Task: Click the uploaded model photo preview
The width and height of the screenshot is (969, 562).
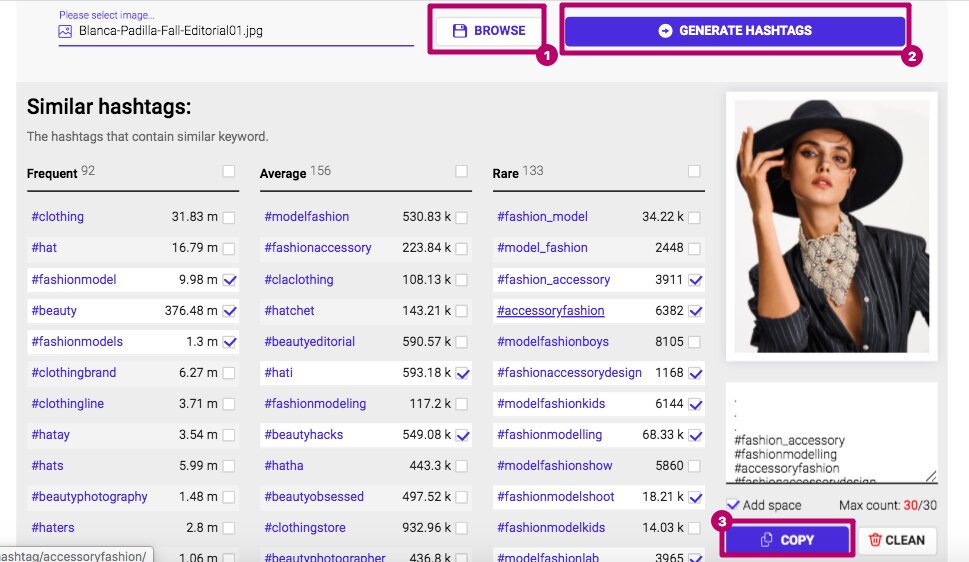Action: click(831, 225)
